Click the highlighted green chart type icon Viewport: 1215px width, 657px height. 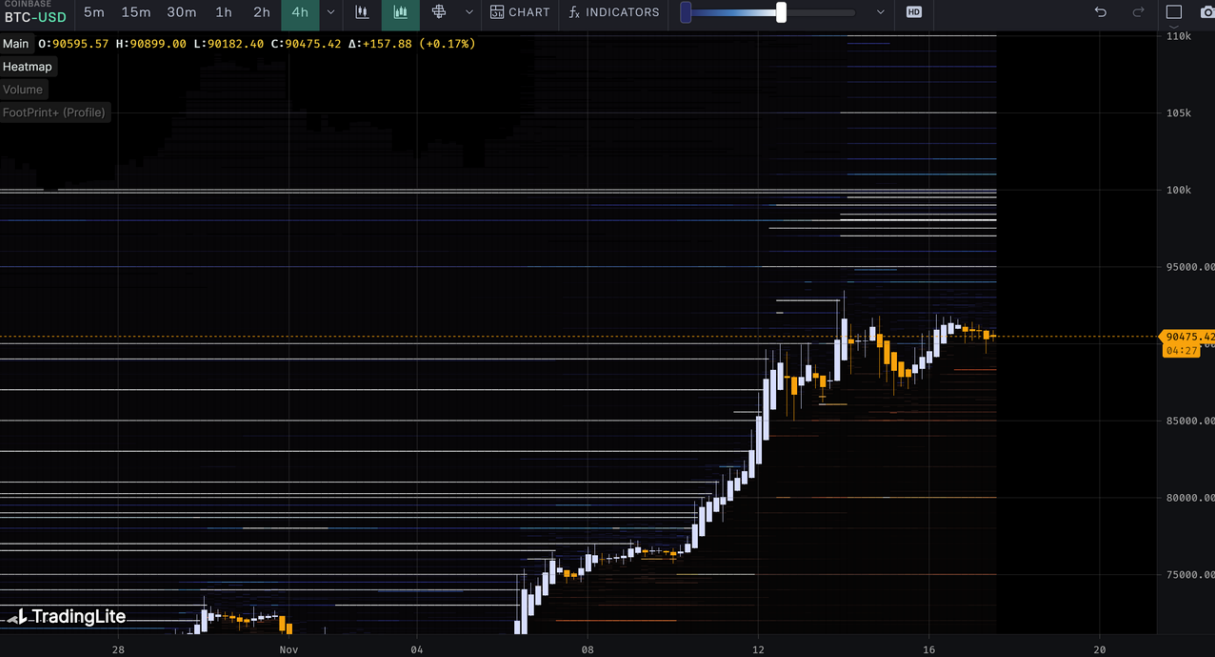click(x=400, y=13)
